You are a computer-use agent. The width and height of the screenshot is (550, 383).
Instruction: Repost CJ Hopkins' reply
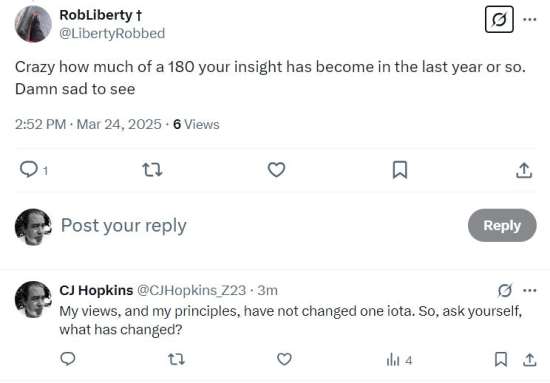click(176, 360)
